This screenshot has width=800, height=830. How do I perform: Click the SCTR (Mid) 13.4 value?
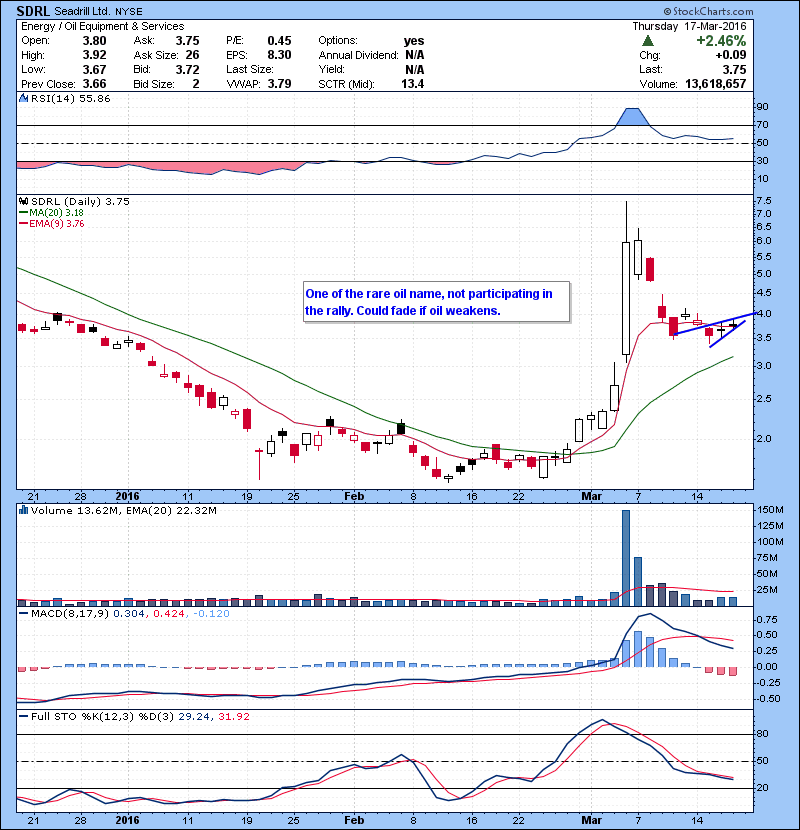tap(412, 84)
